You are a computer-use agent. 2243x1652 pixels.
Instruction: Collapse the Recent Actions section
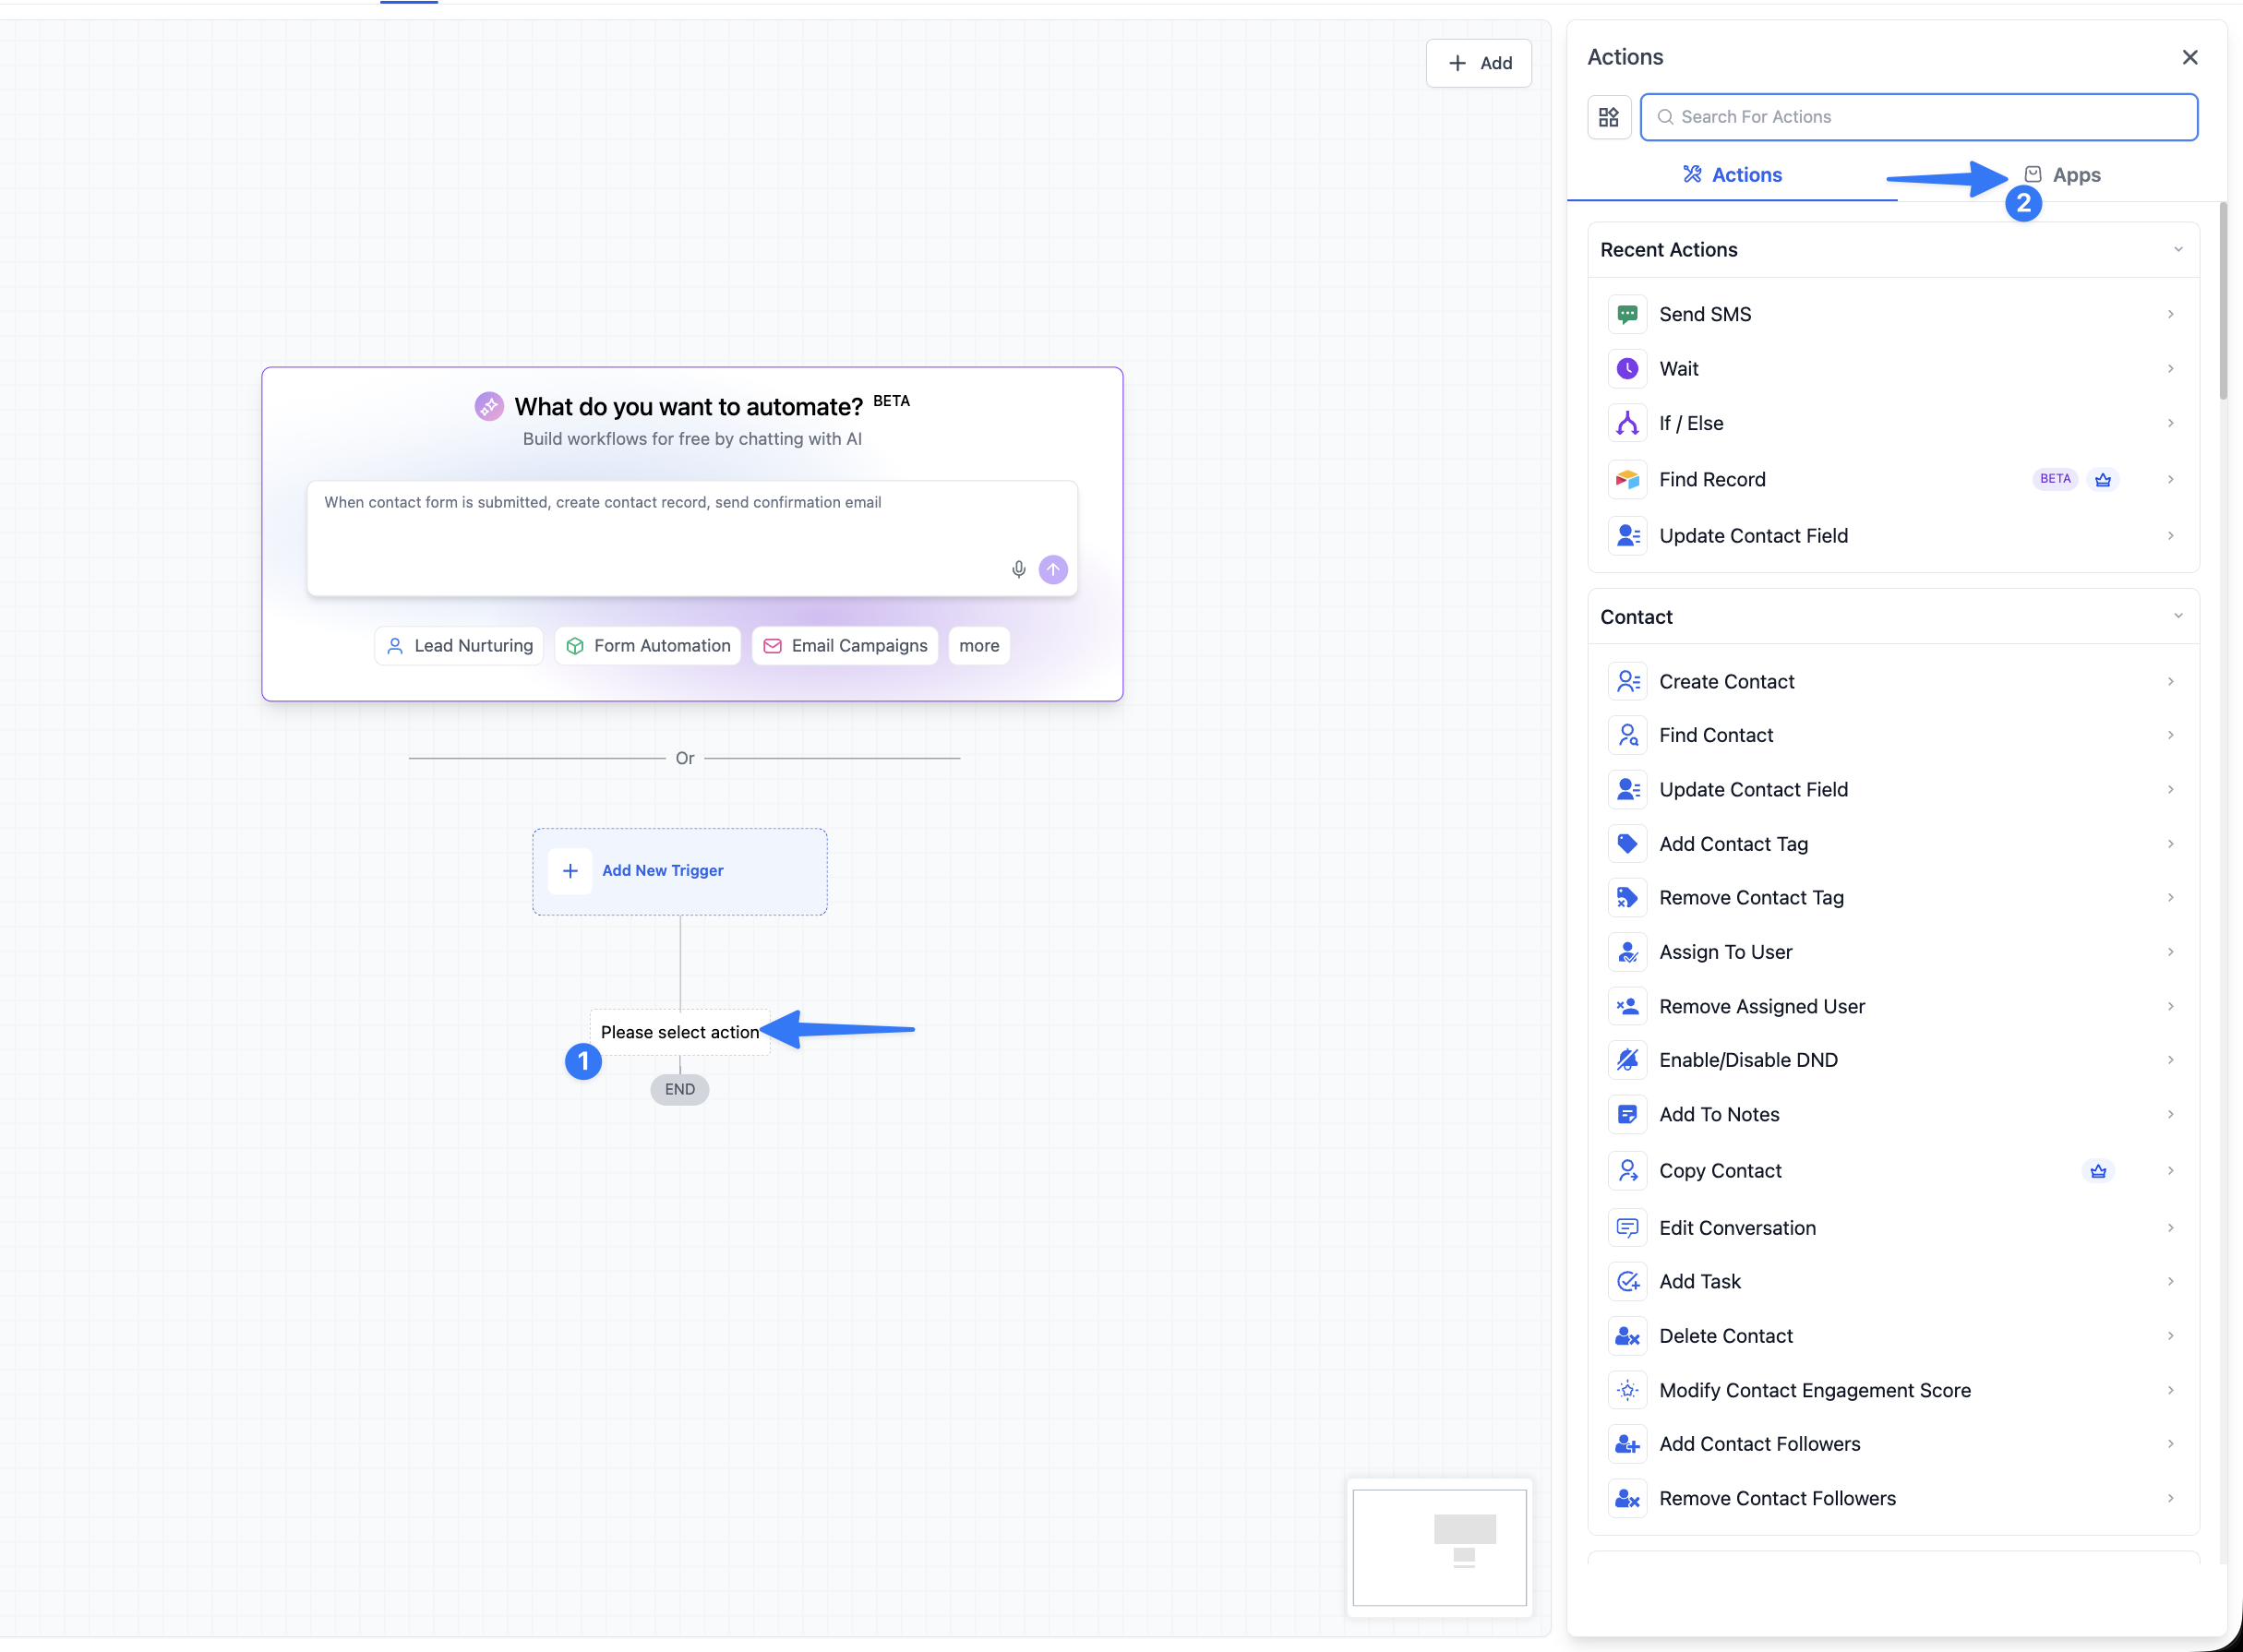(2178, 249)
